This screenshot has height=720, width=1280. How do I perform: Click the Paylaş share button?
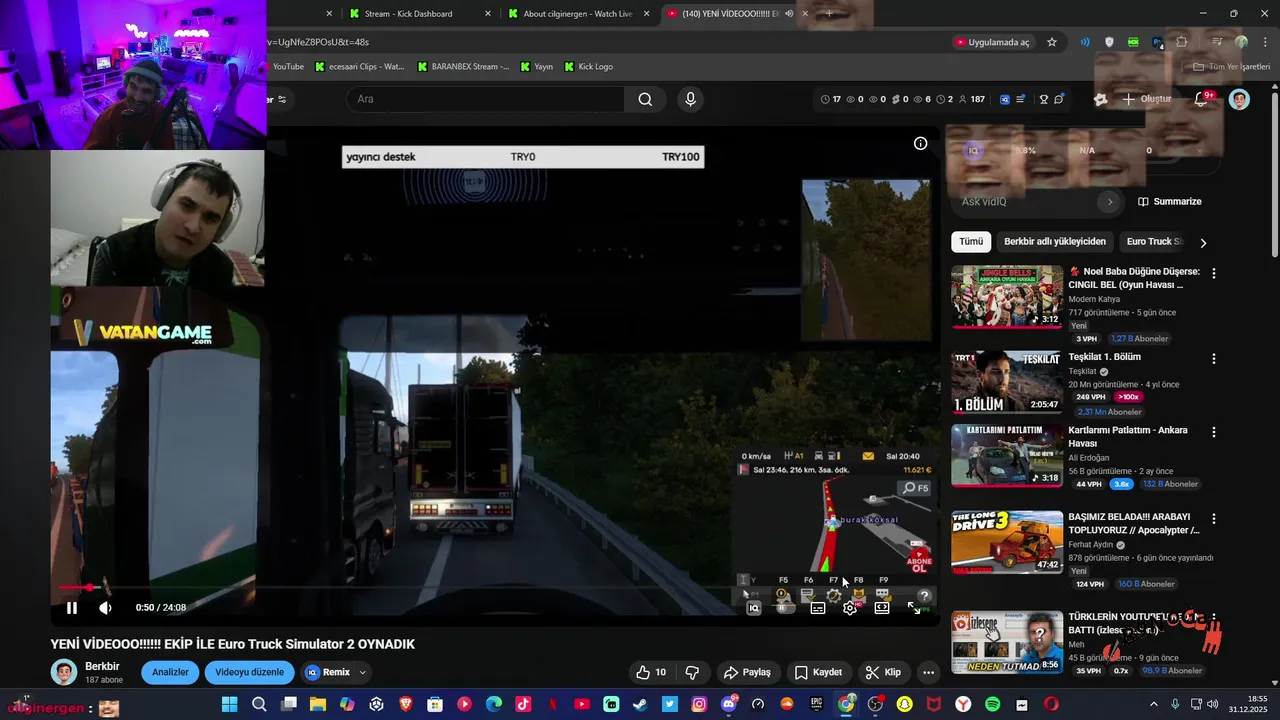[748, 672]
